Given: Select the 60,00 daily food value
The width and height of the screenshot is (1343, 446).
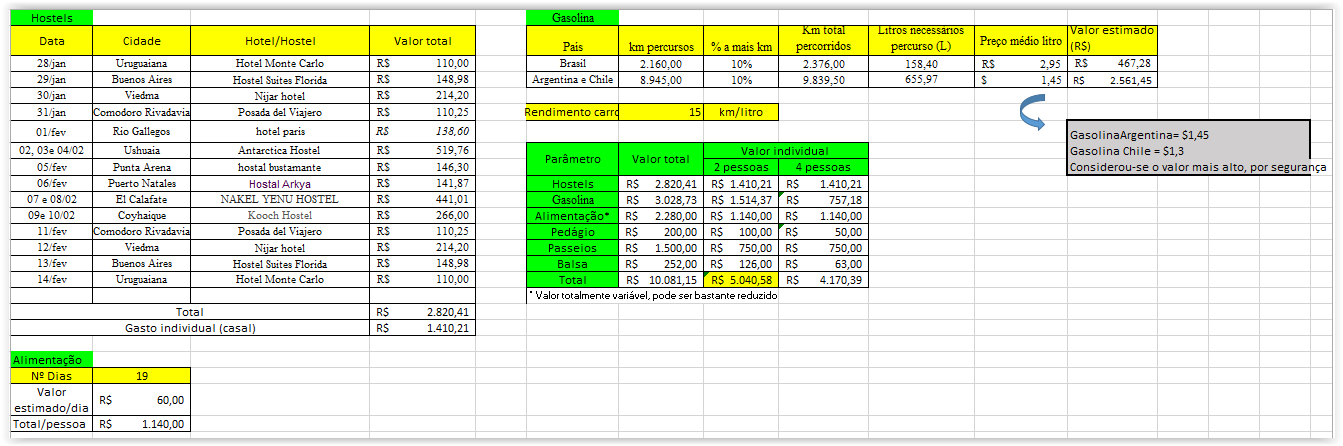Looking at the screenshot, I should 141,399.
